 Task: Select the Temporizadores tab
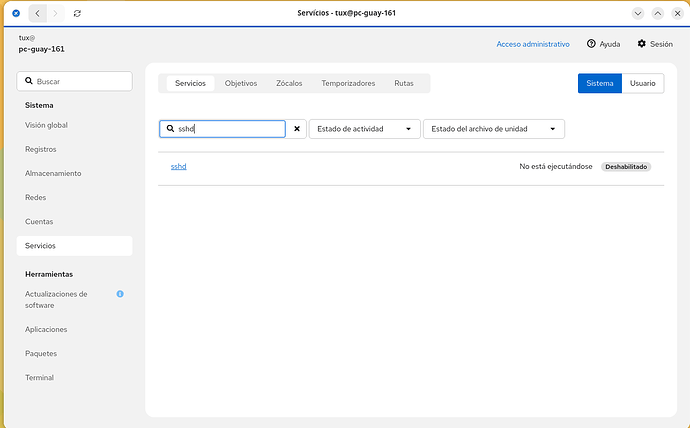coord(348,83)
